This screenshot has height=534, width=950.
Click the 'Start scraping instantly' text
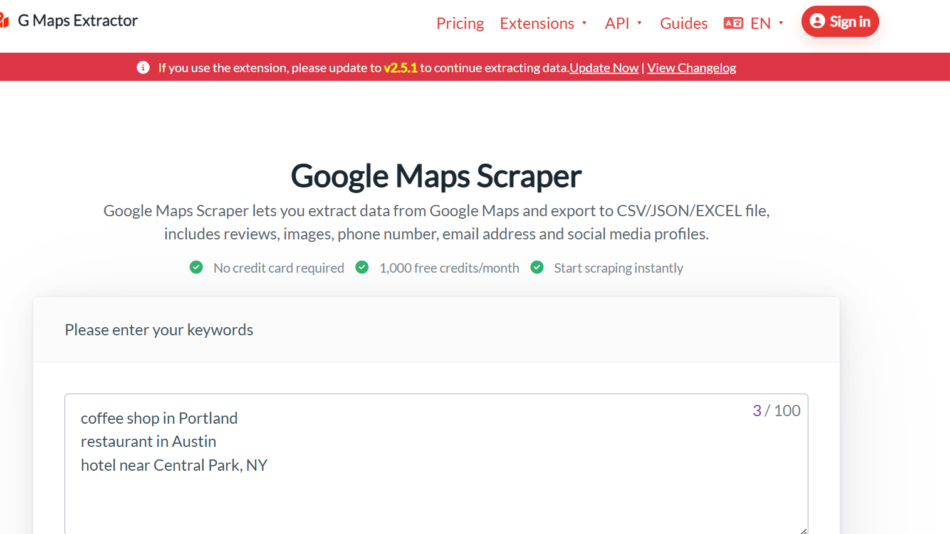tap(619, 268)
